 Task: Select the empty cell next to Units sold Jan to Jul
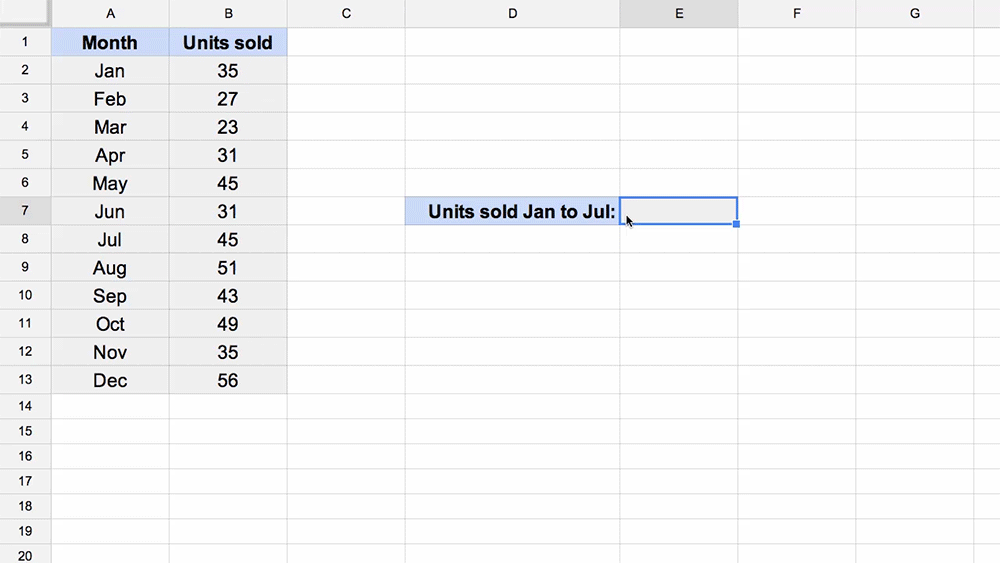click(x=679, y=211)
